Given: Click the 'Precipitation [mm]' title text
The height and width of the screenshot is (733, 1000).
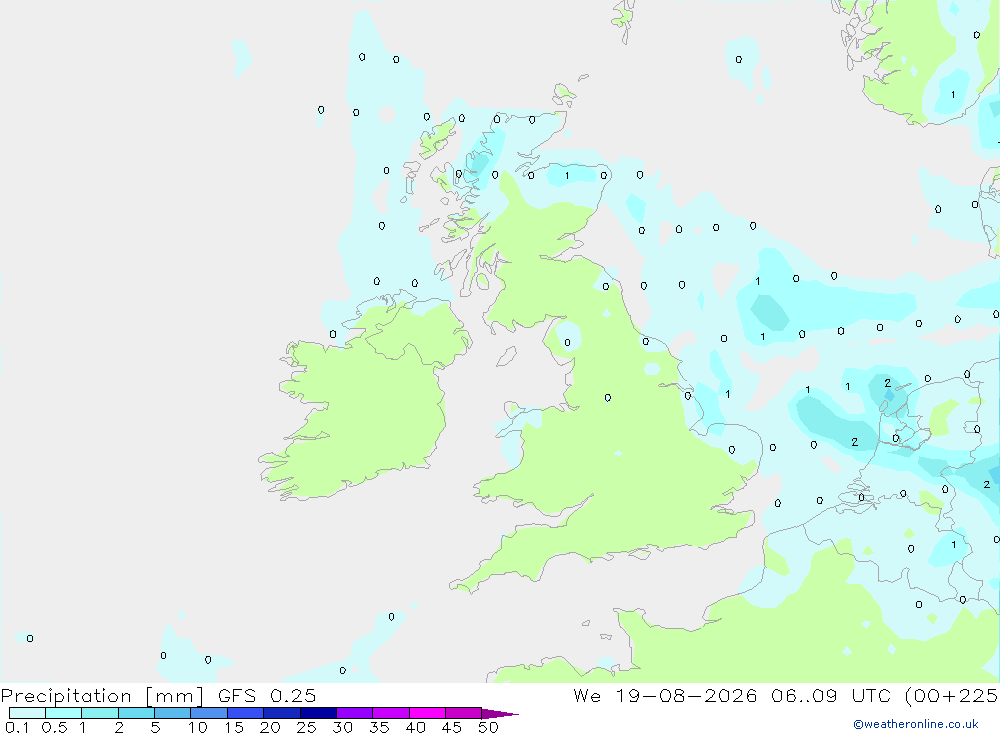Looking at the screenshot, I should 102,696.
